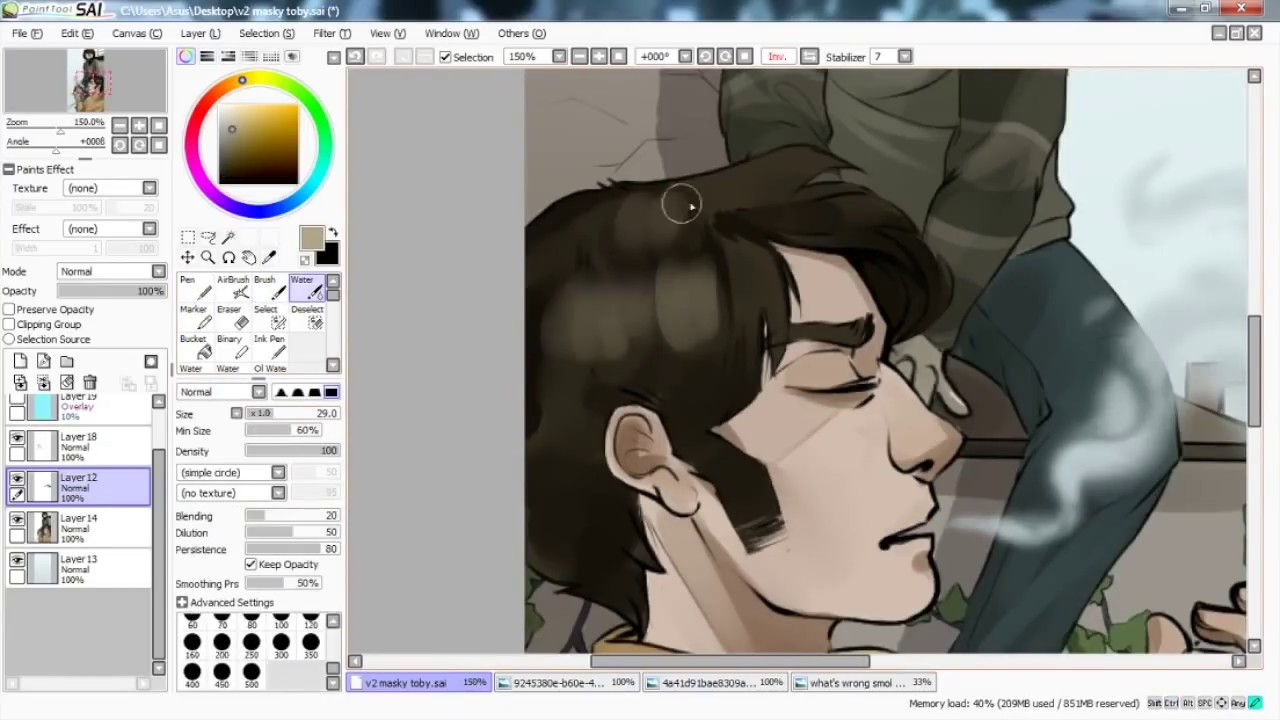Open the no texture brush dropdown
This screenshot has height=720, width=1280.
231,493
